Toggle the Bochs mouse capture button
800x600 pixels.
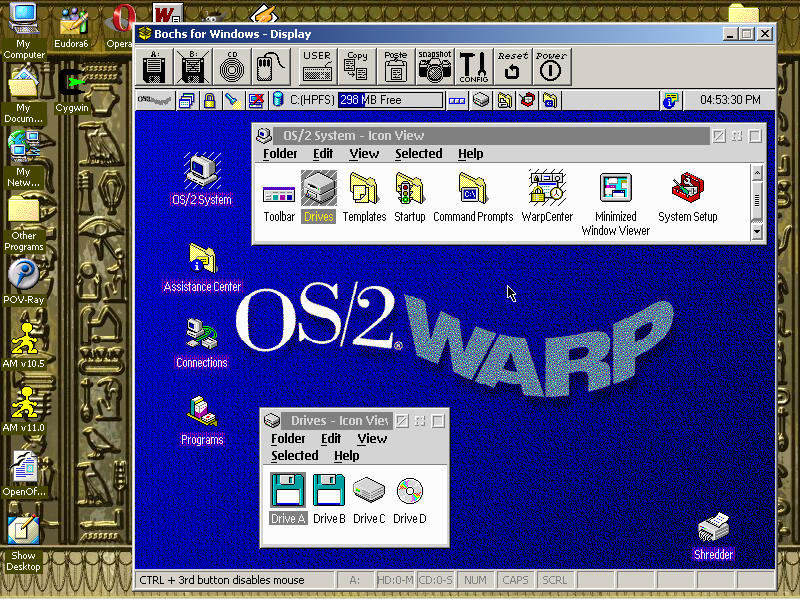[270, 67]
